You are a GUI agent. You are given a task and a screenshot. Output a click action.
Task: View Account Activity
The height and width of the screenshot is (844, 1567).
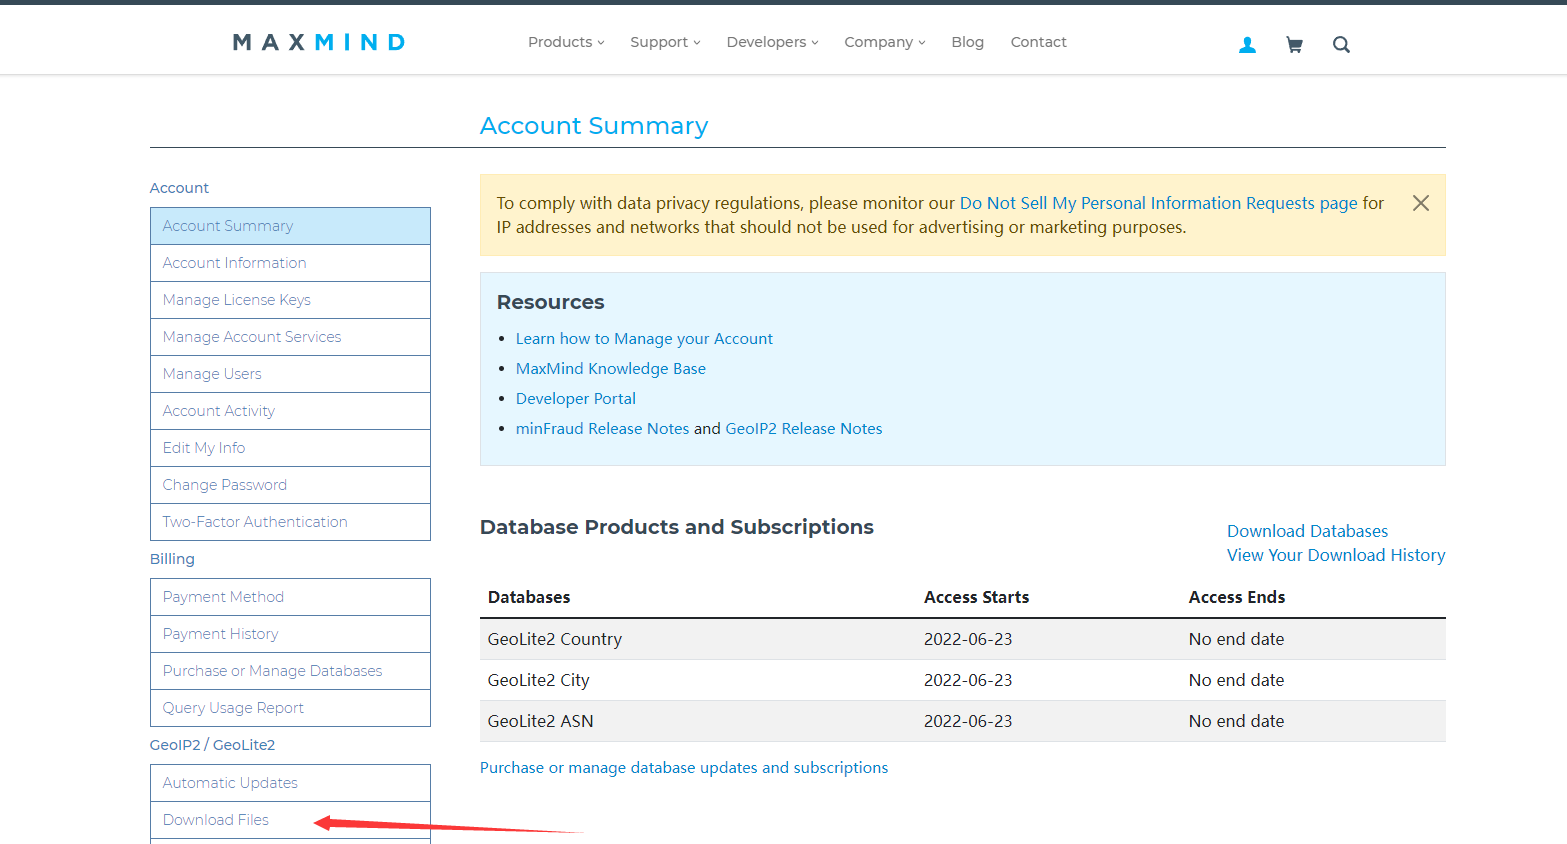pyautogui.click(x=290, y=411)
